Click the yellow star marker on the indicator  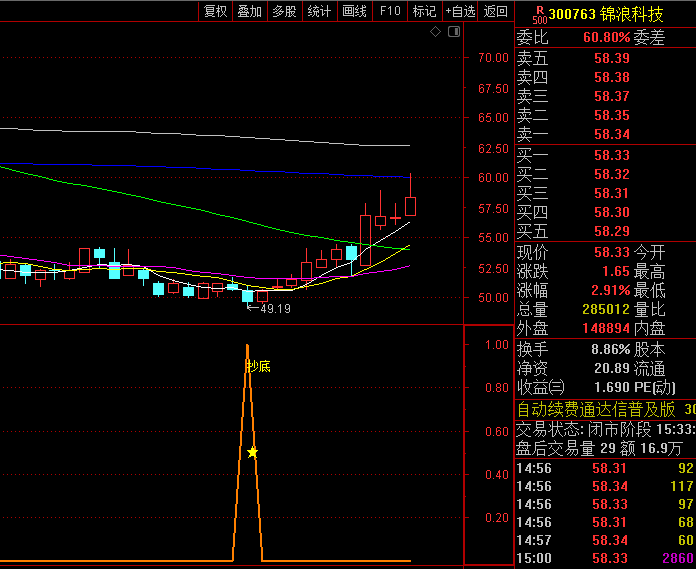[252, 452]
